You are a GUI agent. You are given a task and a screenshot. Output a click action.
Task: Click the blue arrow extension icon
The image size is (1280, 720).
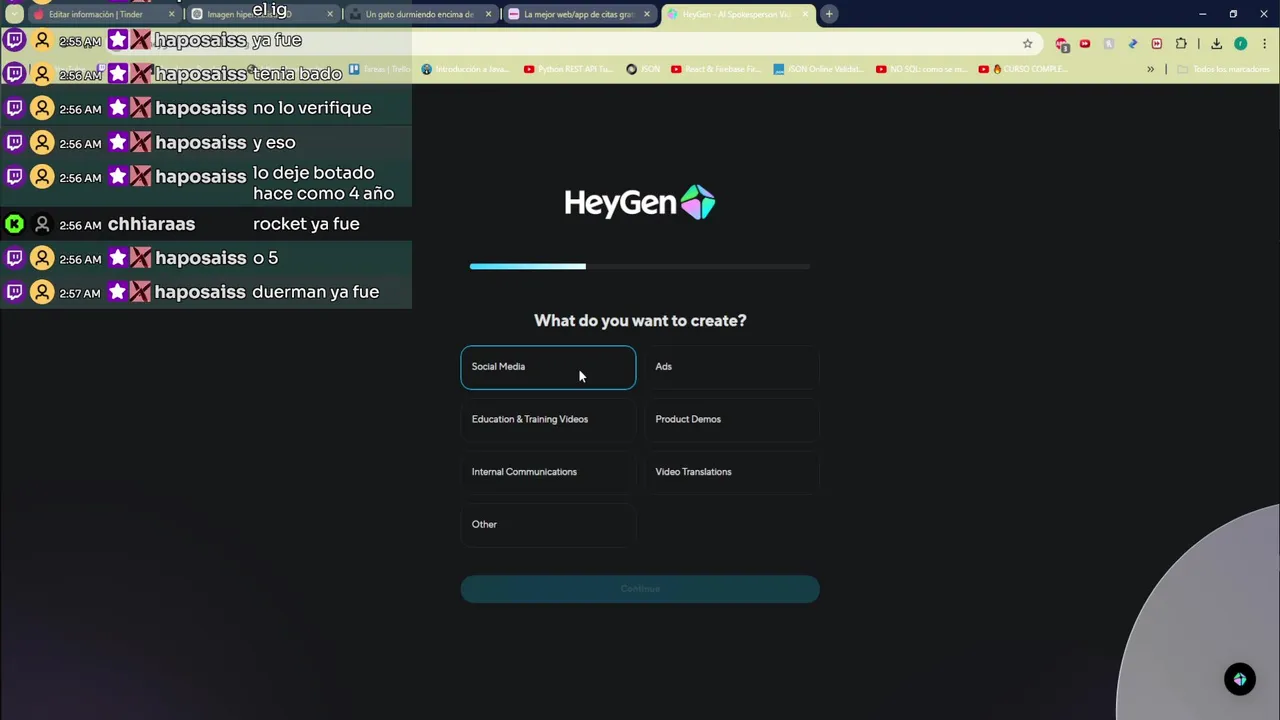click(x=1133, y=44)
